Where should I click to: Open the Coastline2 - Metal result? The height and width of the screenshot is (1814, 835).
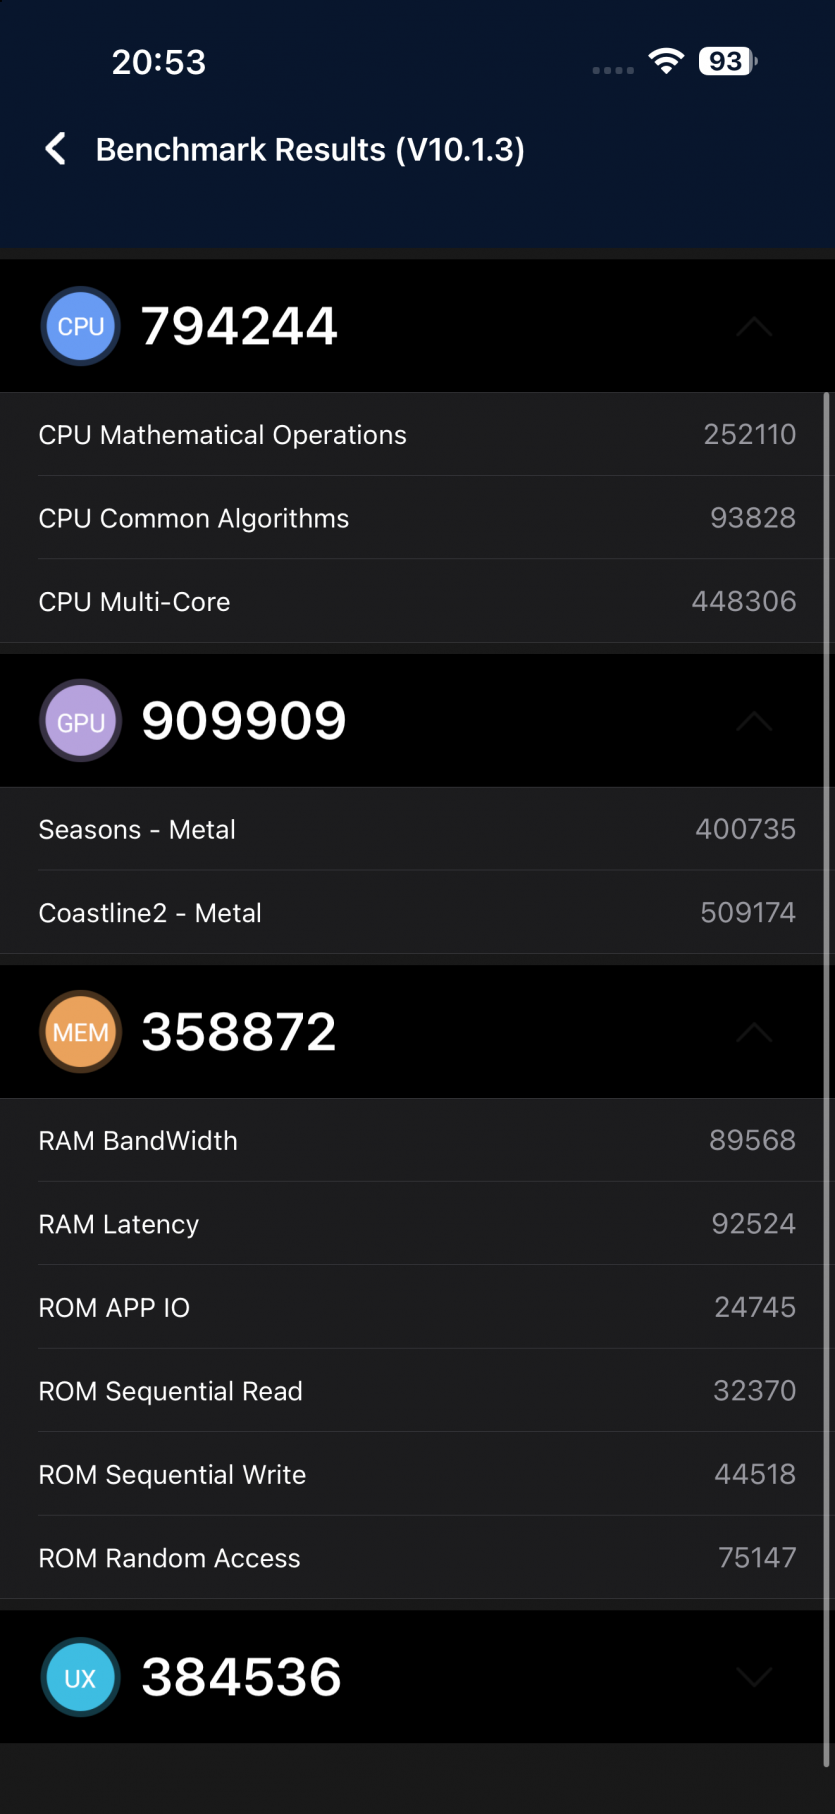point(416,912)
